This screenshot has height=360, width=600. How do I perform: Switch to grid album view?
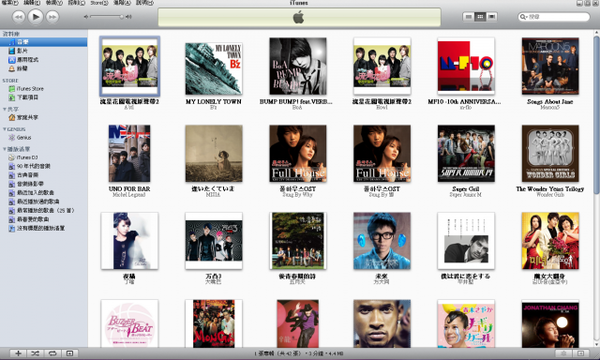point(479,16)
